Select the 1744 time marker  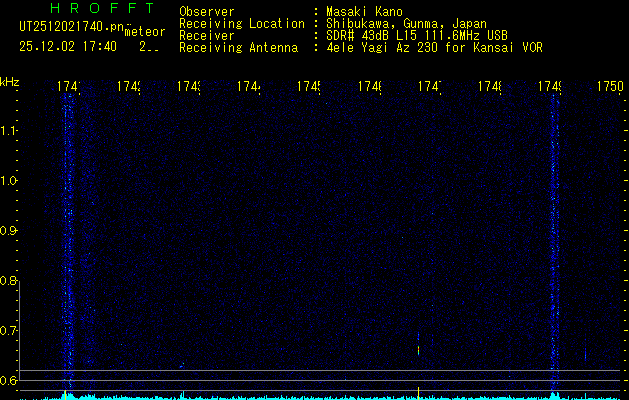pyautogui.click(x=248, y=88)
